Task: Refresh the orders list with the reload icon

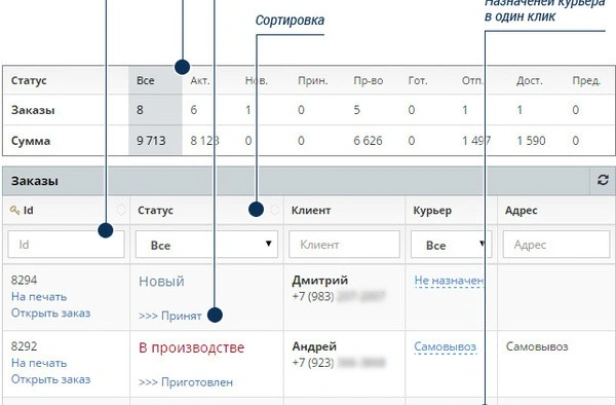Action: point(602,180)
